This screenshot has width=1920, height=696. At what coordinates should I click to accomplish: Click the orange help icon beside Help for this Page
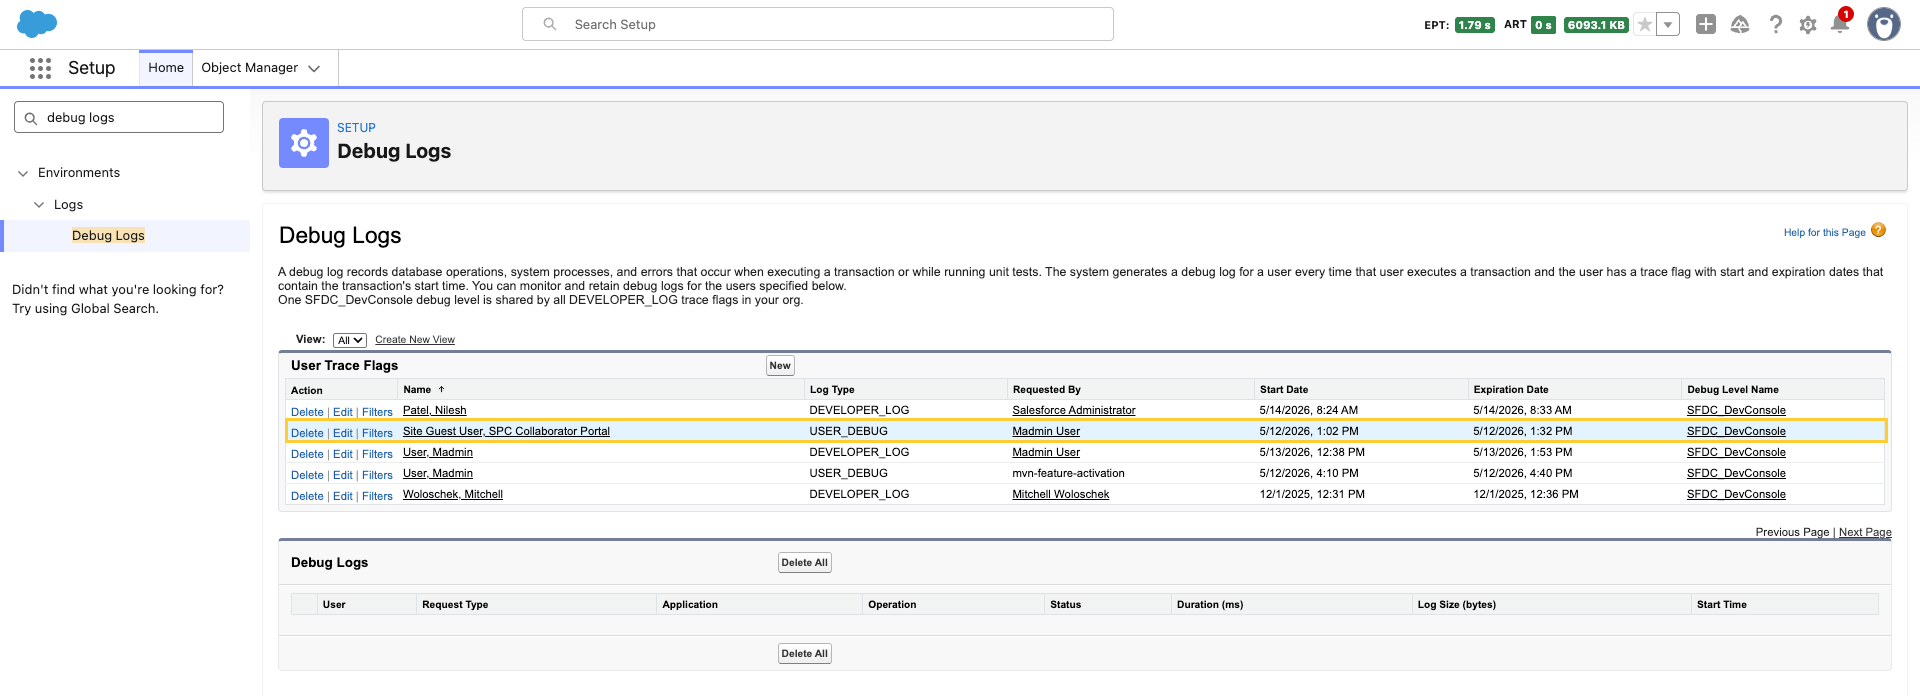click(1878, 230)
